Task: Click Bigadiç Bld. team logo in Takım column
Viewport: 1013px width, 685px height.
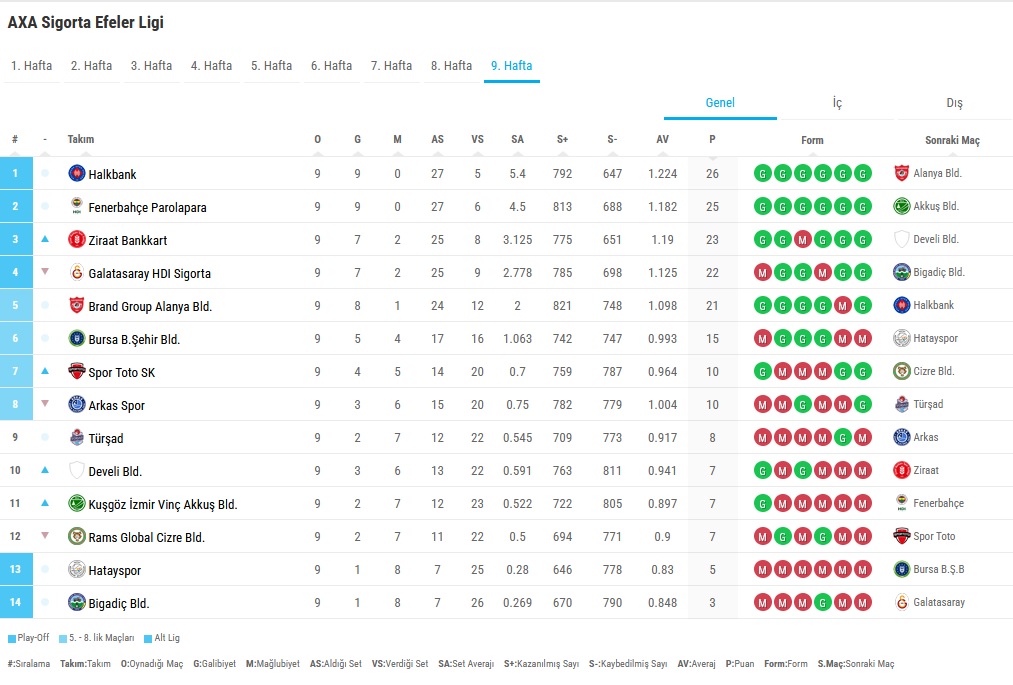Action: click(x=77, y=602)
